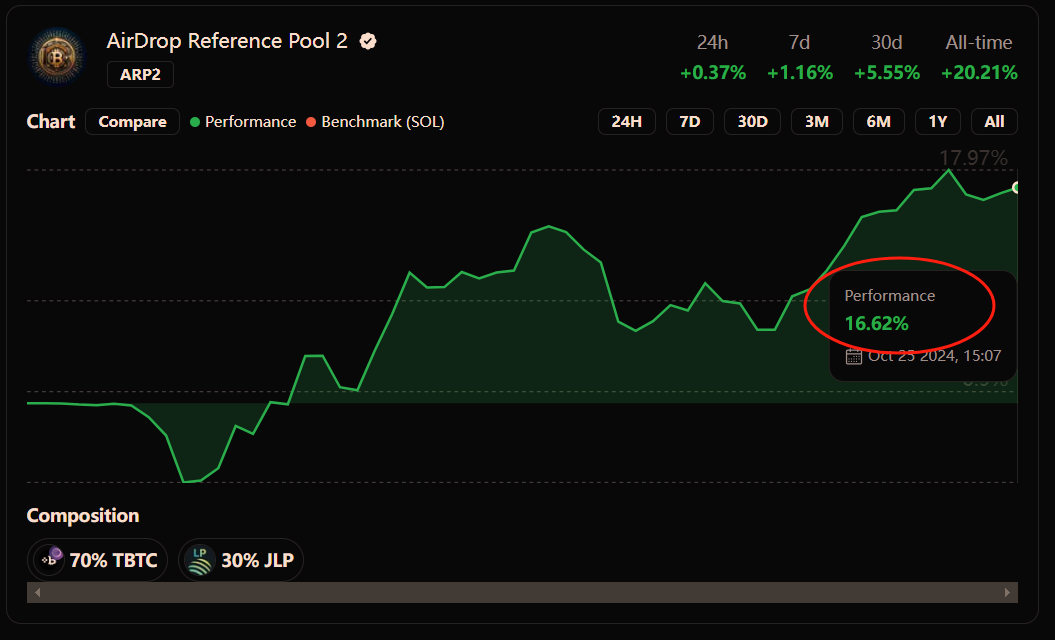Choose the 6M chart range
Viewport: 1055px width, 640px height.
point(879,122)
